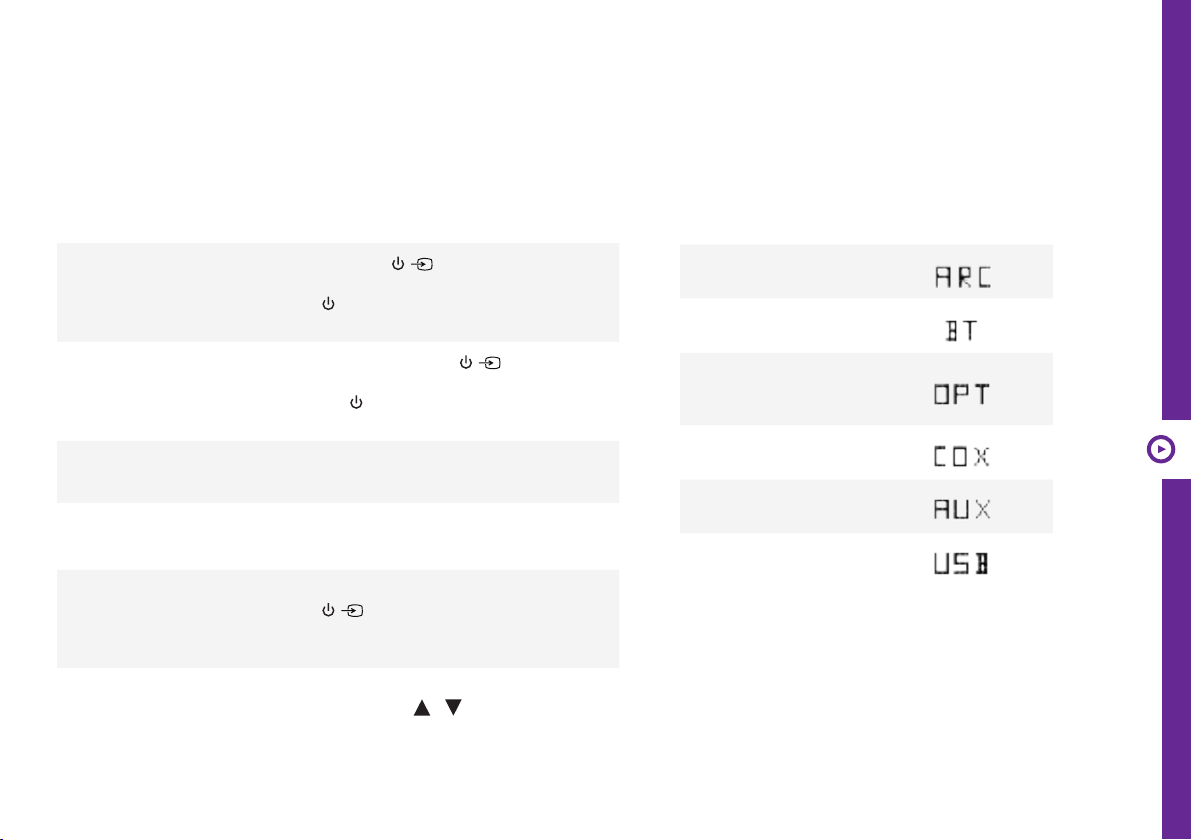Click the down triangle arrow icon
This screenshot has height=840, width=1192.
pyautogui.click(x=453, y=707)
